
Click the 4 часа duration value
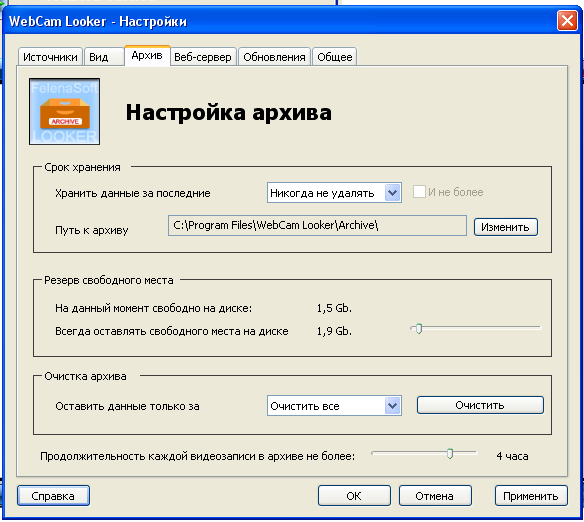click(x=512, y=456)
